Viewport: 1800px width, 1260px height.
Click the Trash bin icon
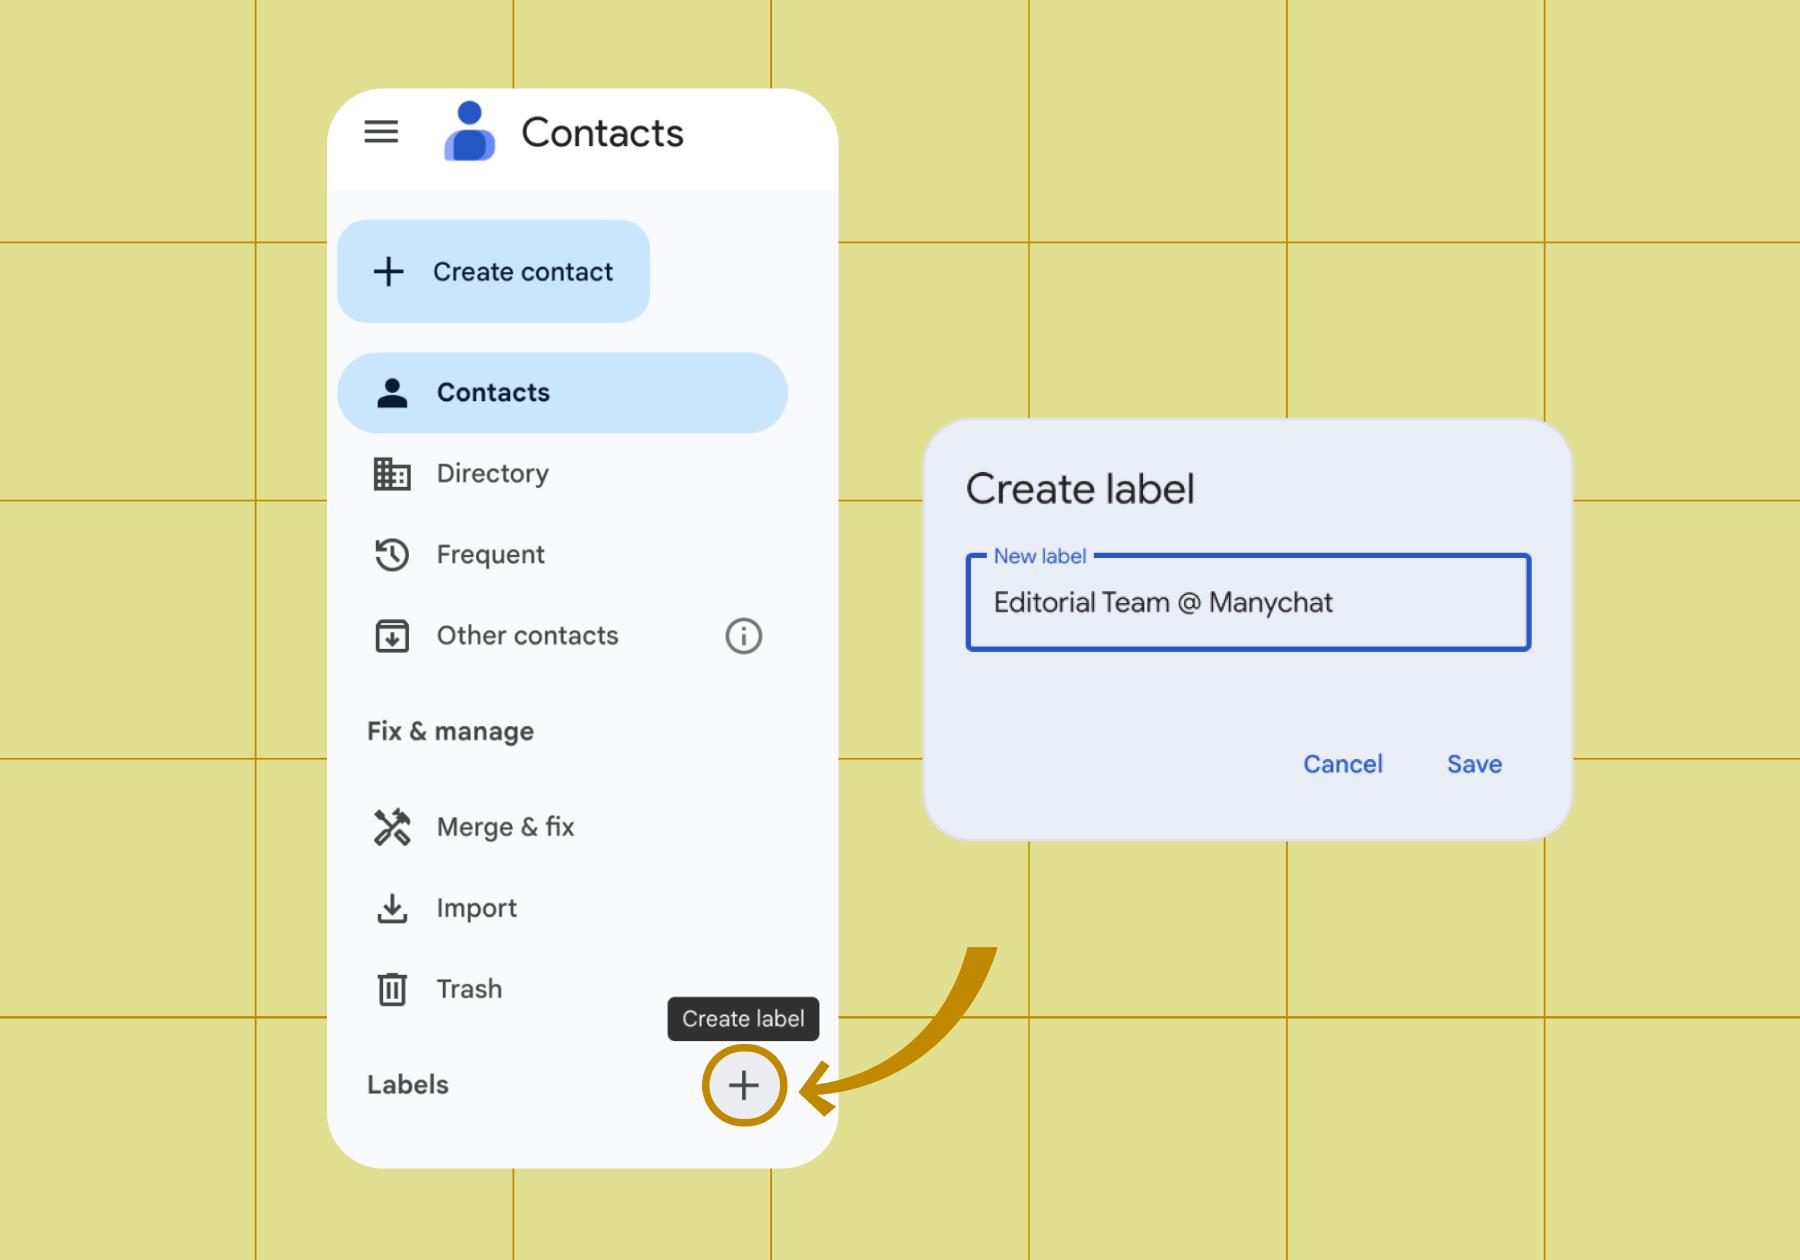pyautogui.click(x=392, y=989)
